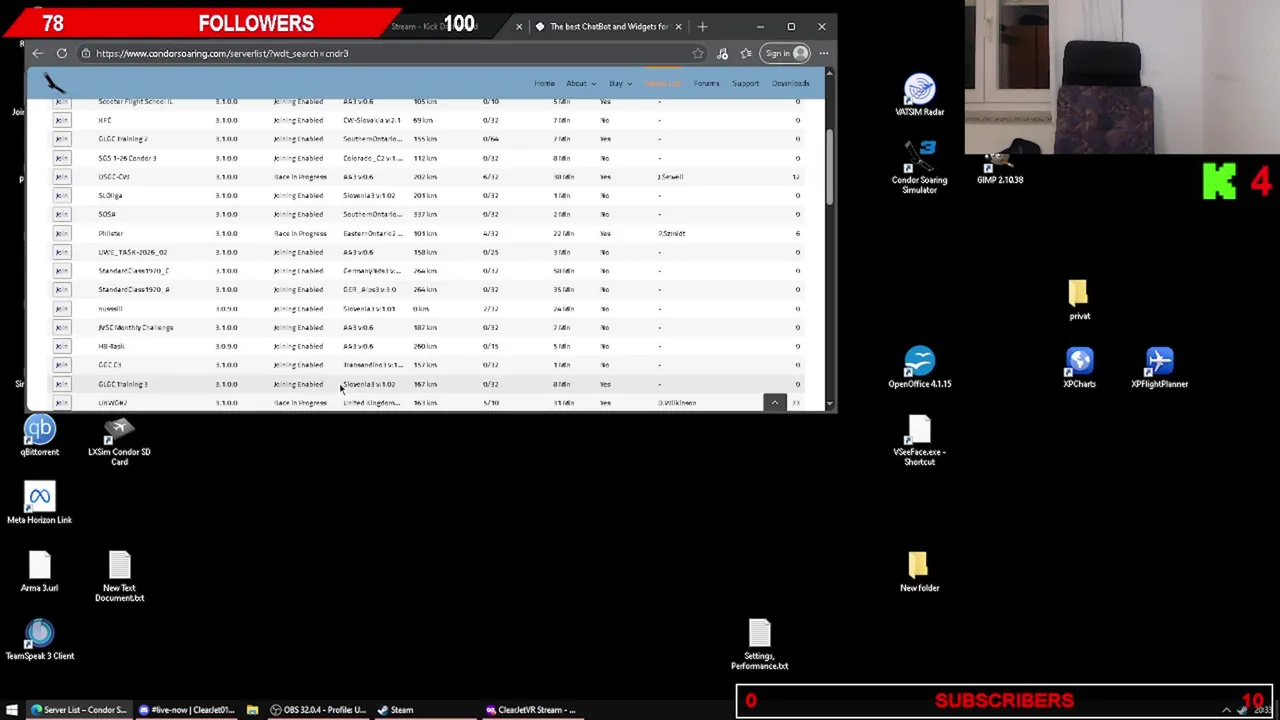Image resolution: width=1280 pixels, height=720 pixels.
Task: Select VSeeFace.exe shortcut on desktop
Action: point(919,440)
